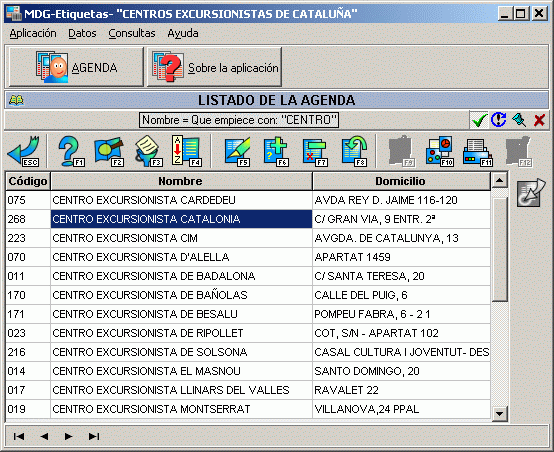
Task: Click Sobre la aplicación button
Action: pos(214,67)
